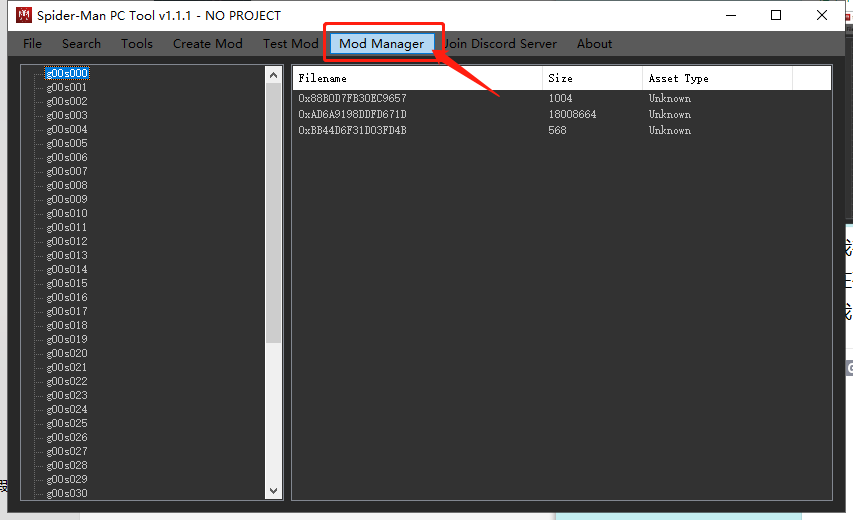This screenshot has height=520, width=853.
Task: Open the About menu
Action: [x=594, y=43]
